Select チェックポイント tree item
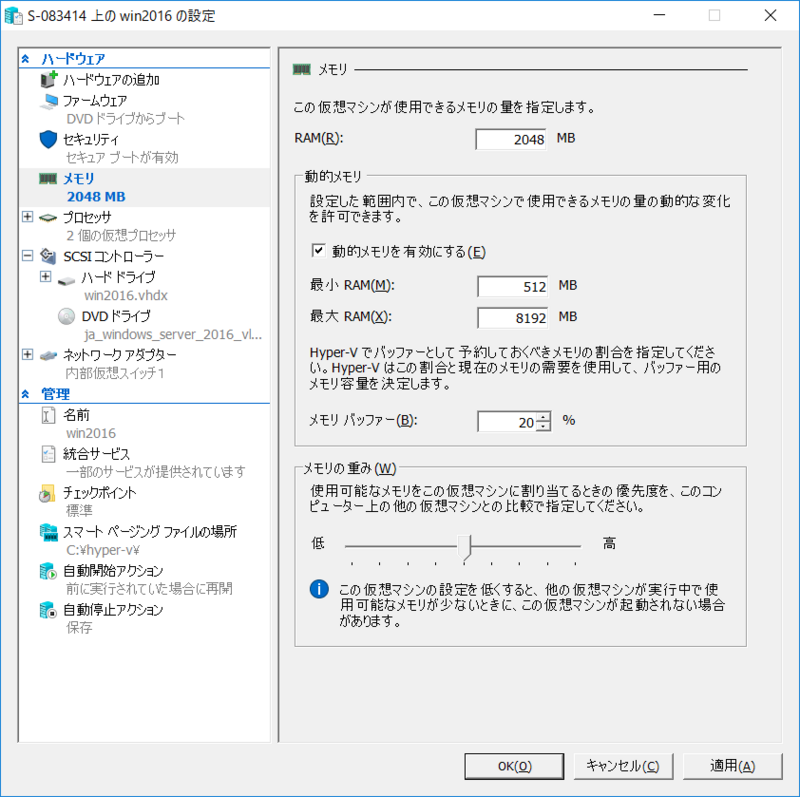The height and width of the screenshot is (797, 800). pyautogui.click(x=99, y=493)
